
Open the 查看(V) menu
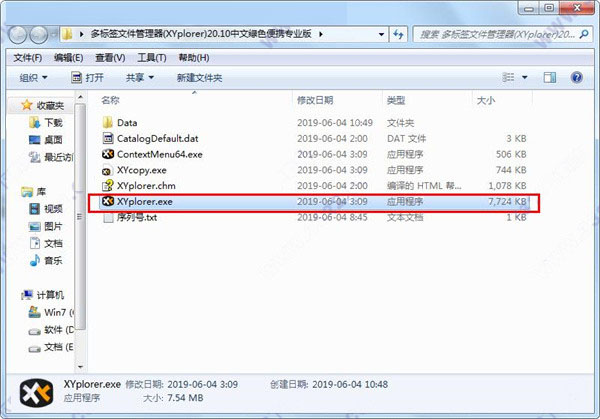tap(110, 58)
